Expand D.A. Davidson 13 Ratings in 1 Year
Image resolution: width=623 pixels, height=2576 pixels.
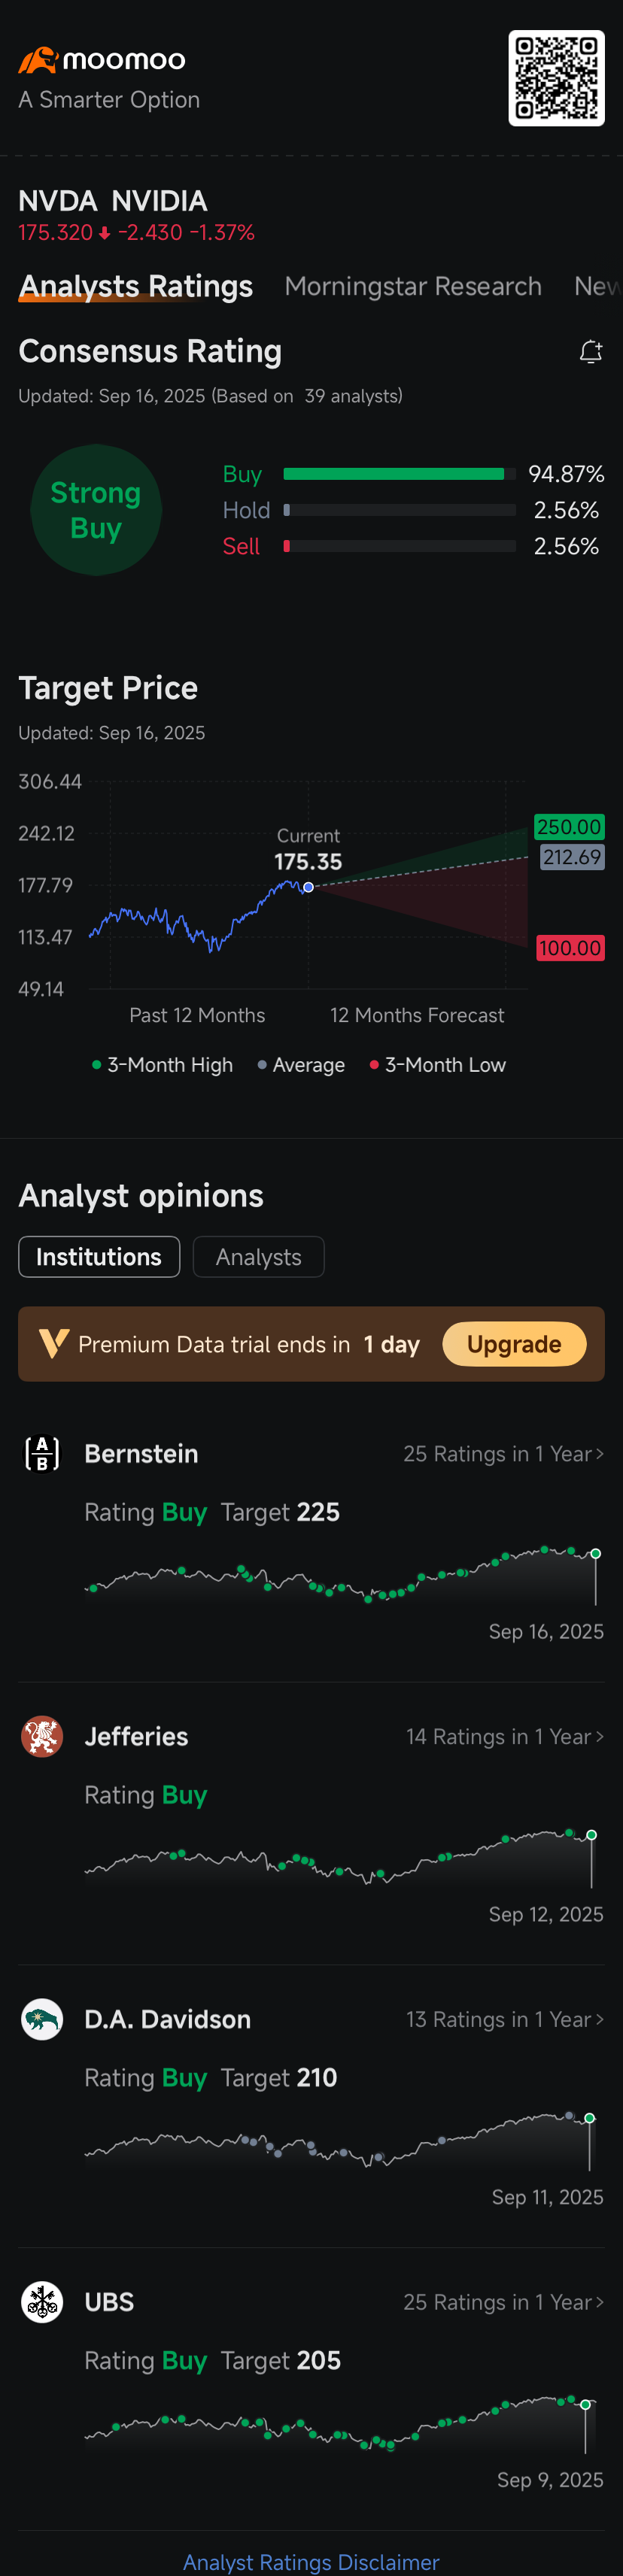point(504,2020)
